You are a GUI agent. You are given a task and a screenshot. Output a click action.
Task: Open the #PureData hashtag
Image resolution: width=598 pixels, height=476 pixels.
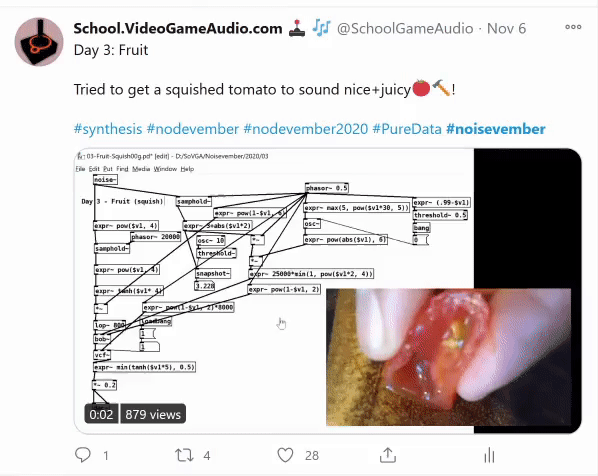(407, 129)
